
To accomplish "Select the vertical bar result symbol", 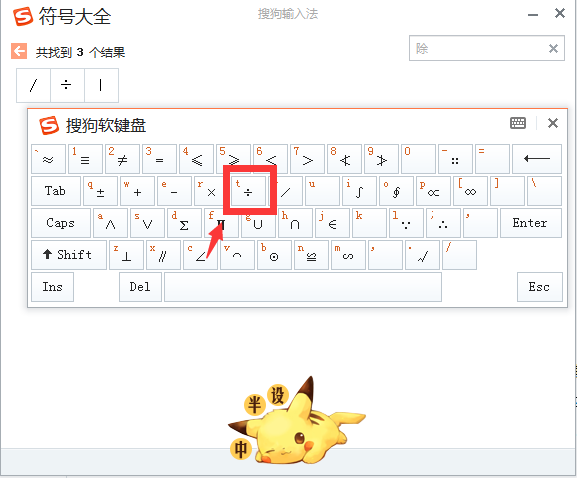I will coord(101,85).
